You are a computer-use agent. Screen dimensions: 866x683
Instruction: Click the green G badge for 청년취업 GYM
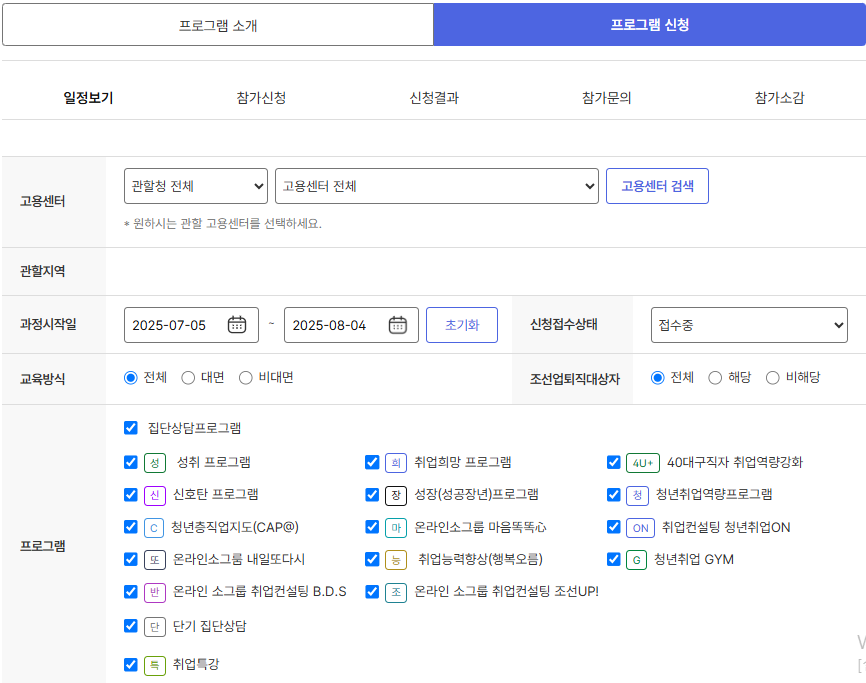636,560
